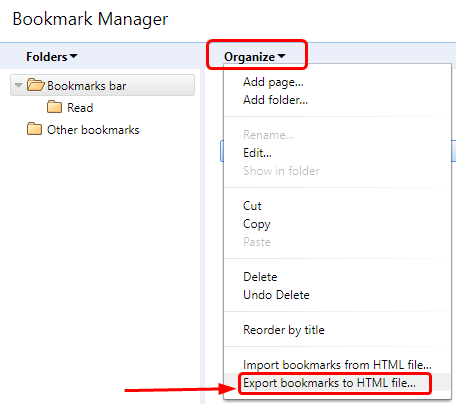Choose Undo Delete from the menu
Image resolution: width=456 pixels, height=404 pixels.
[276, 295]
